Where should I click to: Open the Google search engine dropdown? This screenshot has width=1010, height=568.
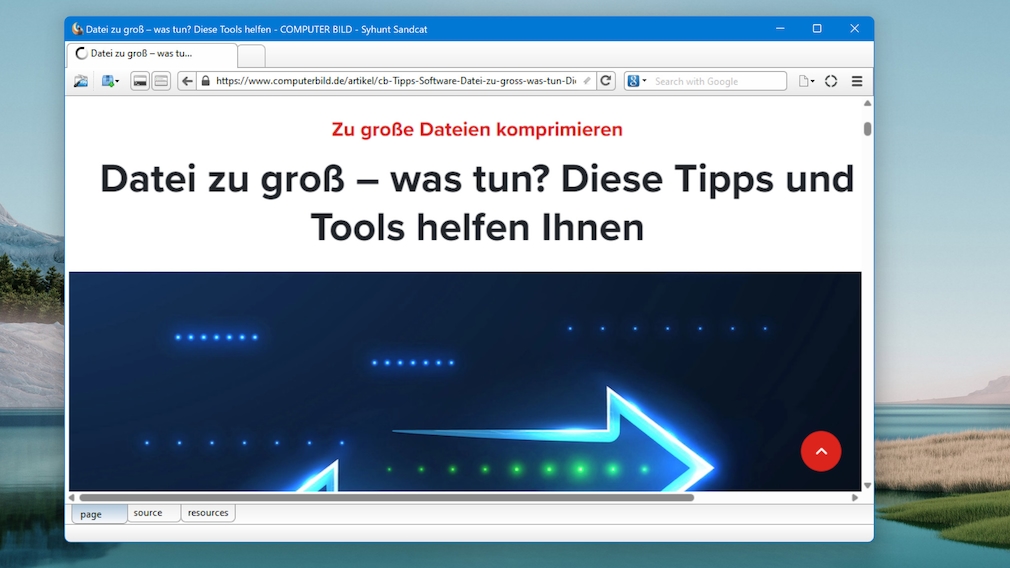click(637, 81)
